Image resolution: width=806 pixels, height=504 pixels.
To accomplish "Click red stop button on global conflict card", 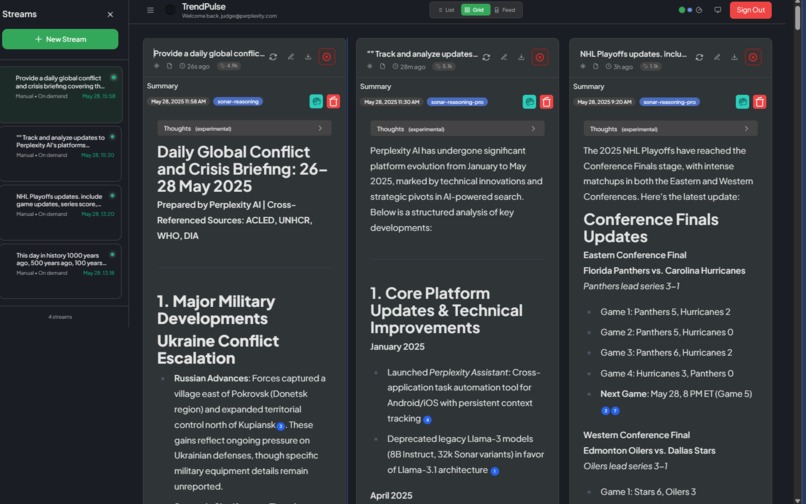I will pyautogui.click(x=326, y=57).
